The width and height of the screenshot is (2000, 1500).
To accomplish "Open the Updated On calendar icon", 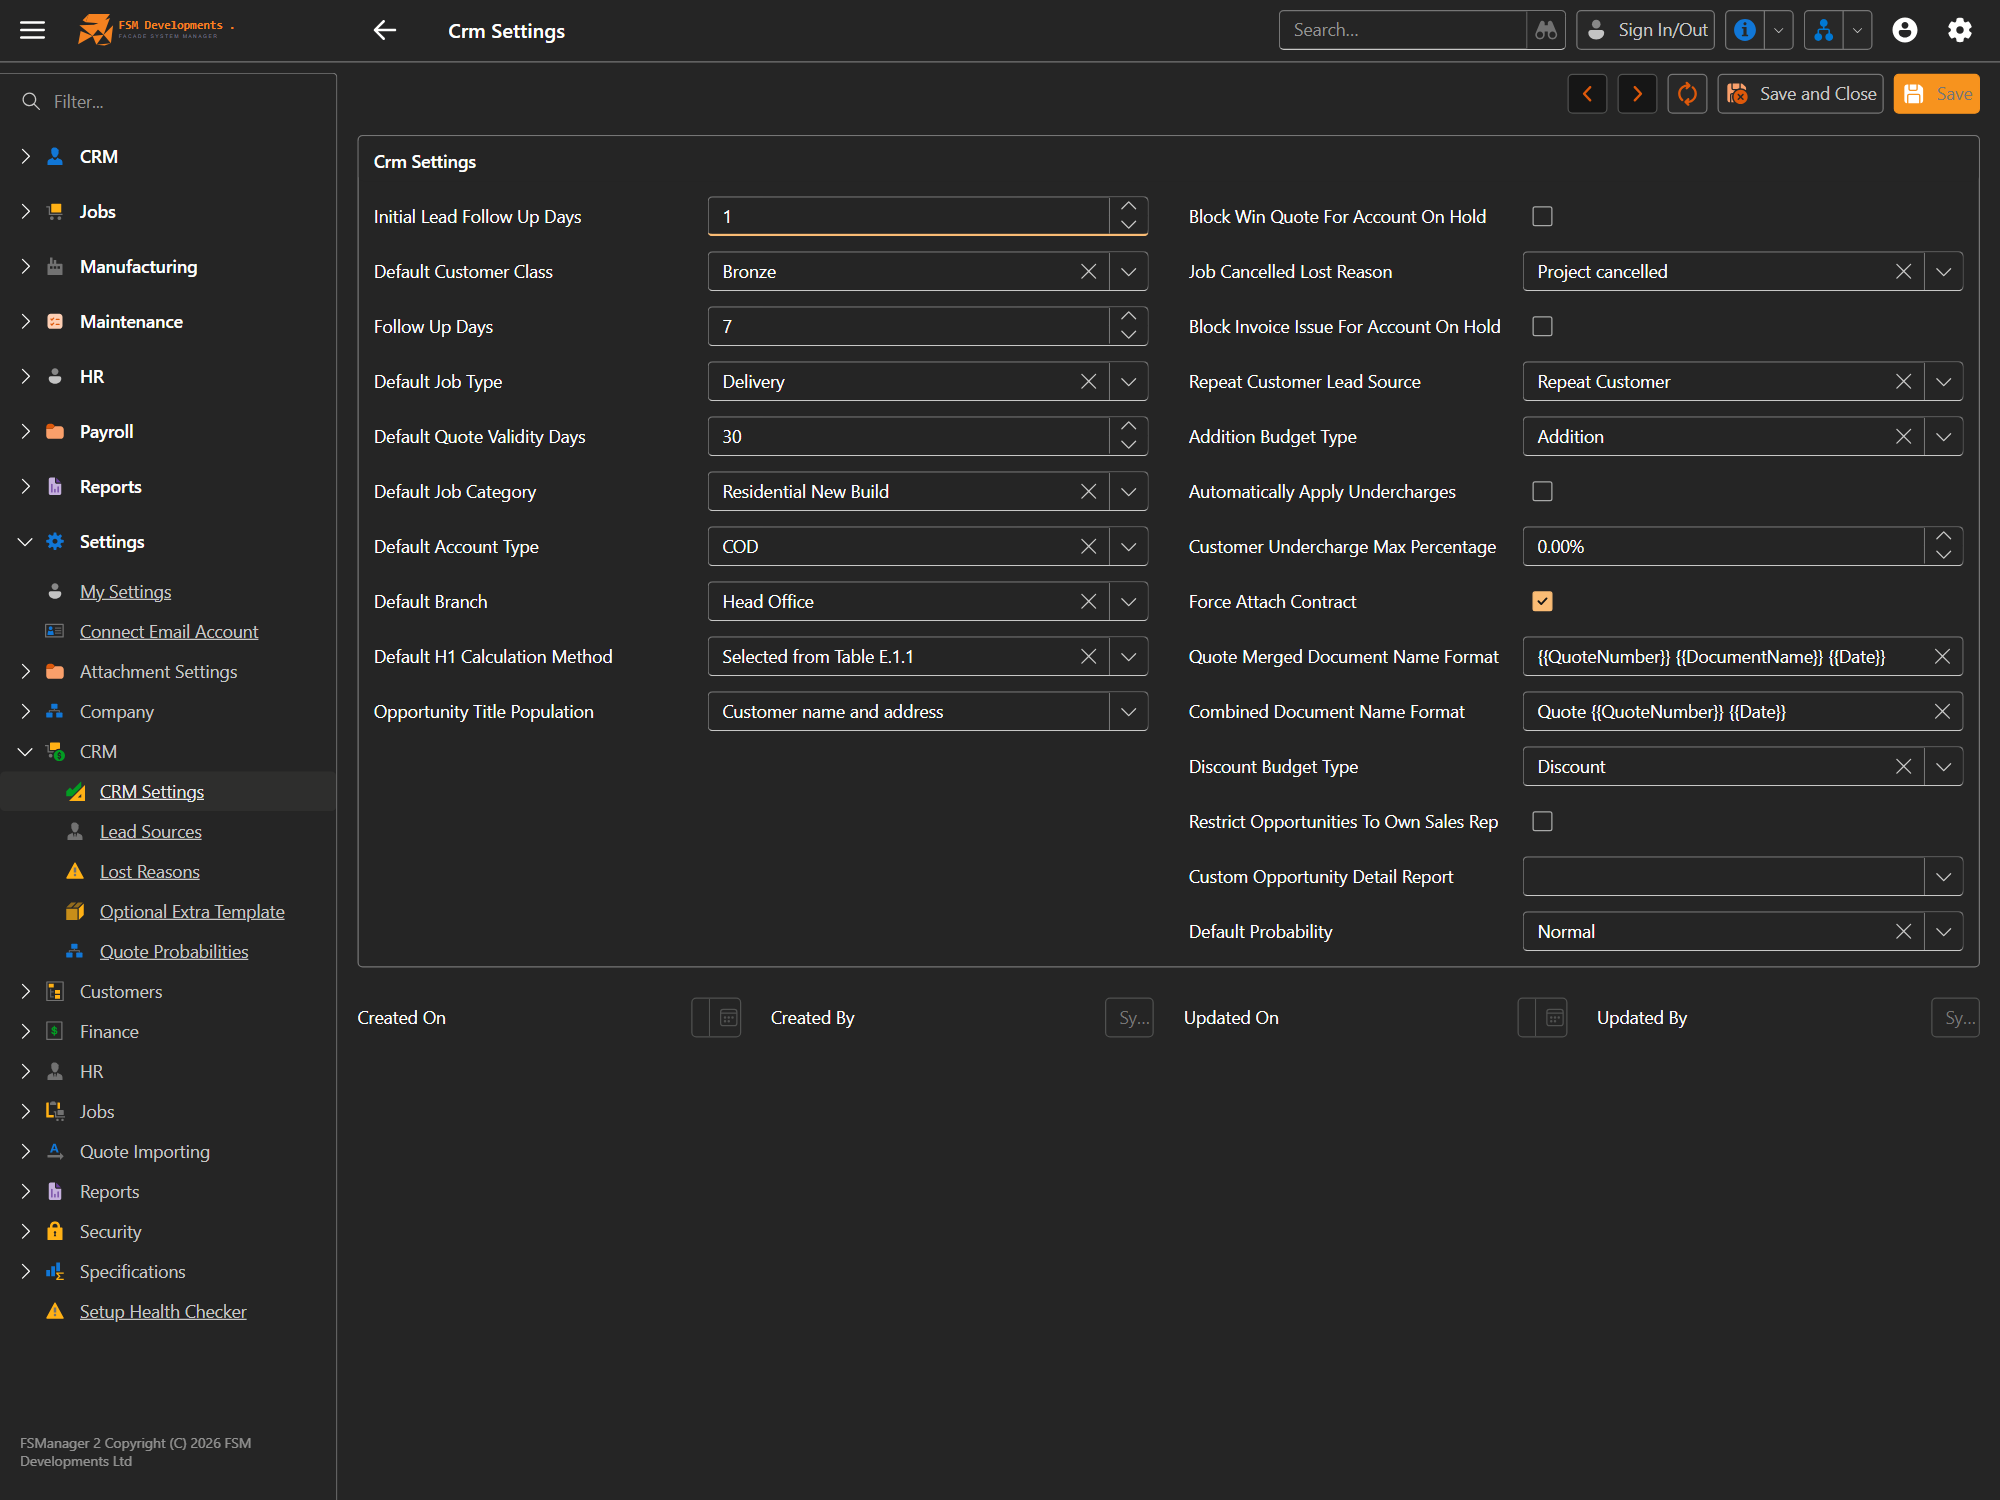I will tap(1555, 1018).
